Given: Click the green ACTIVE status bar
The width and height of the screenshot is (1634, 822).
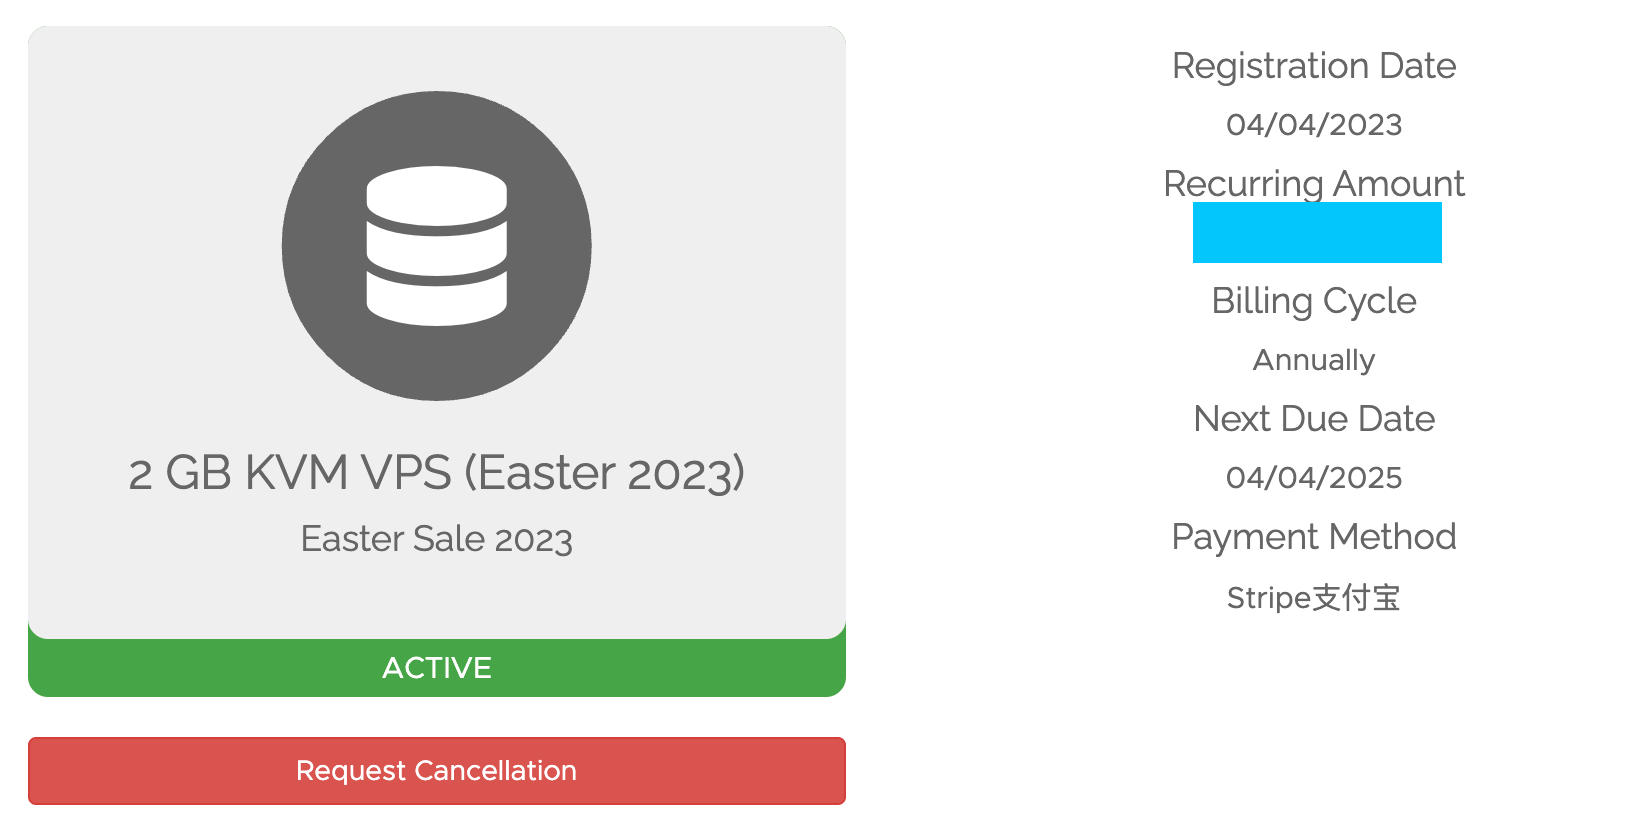Looking at the screenshot, I should pos(436,668).
